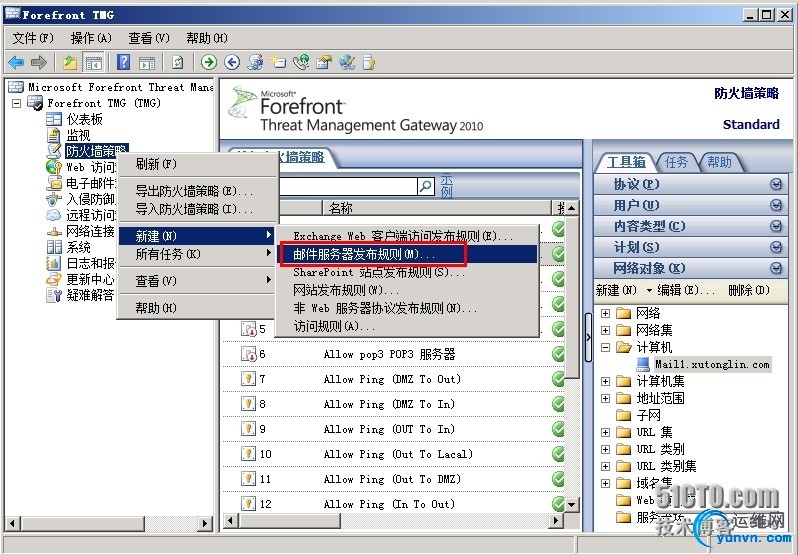
Task: Select 邮件服务器发布规则(M)... submenu item
Action: tap(407, 254)
